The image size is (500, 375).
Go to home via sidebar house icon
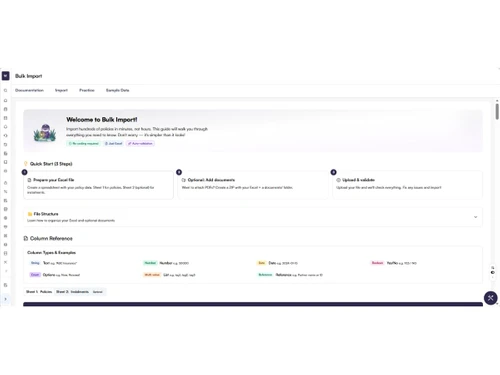[5, 100]
